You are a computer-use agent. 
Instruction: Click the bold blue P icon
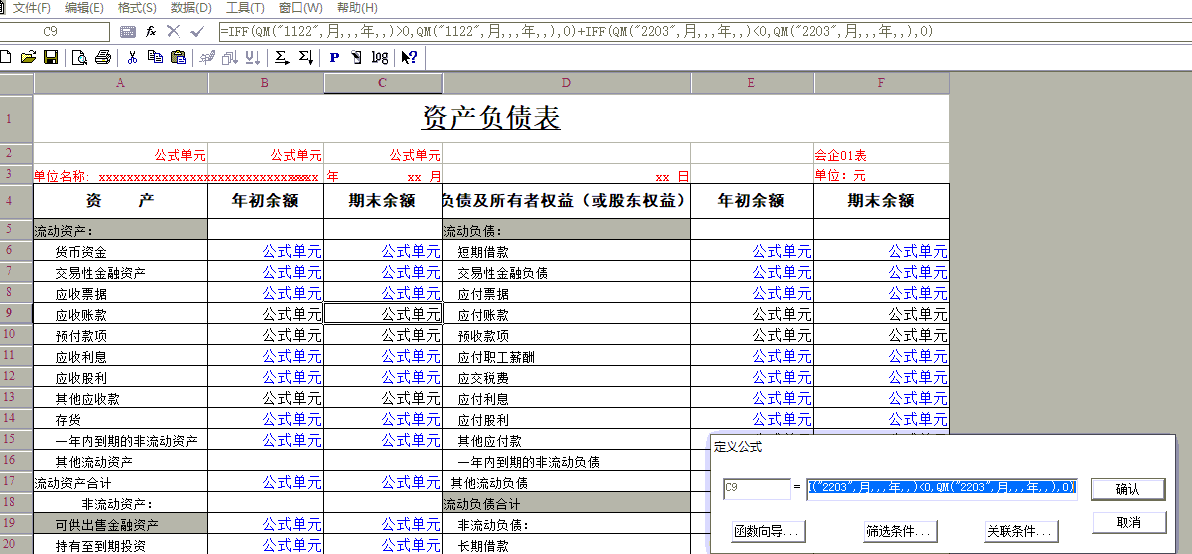pos(334,57)
